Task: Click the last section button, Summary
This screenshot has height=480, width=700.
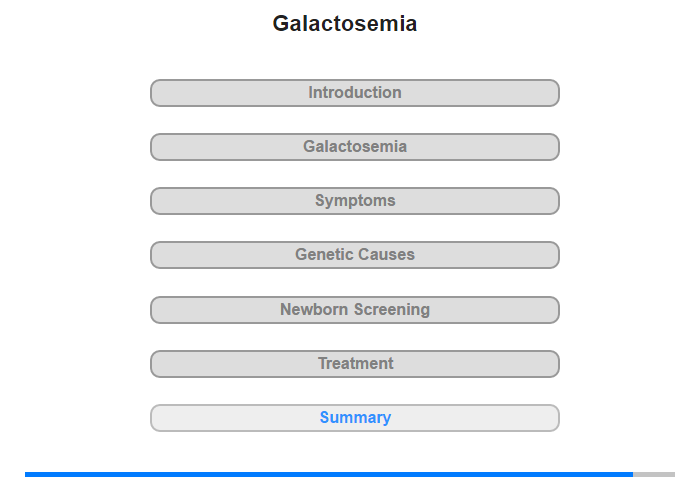Action: [355, 418]
